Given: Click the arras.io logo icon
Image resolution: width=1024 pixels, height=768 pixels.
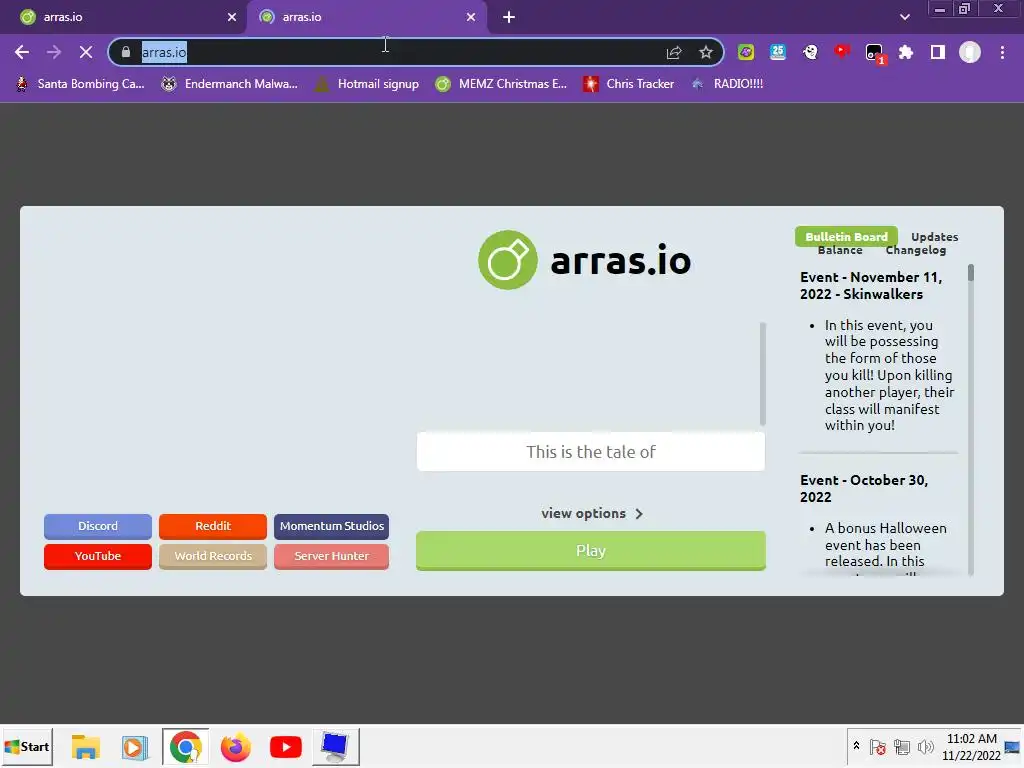Looking at the screenshot, I should click(x=507, y=260).
